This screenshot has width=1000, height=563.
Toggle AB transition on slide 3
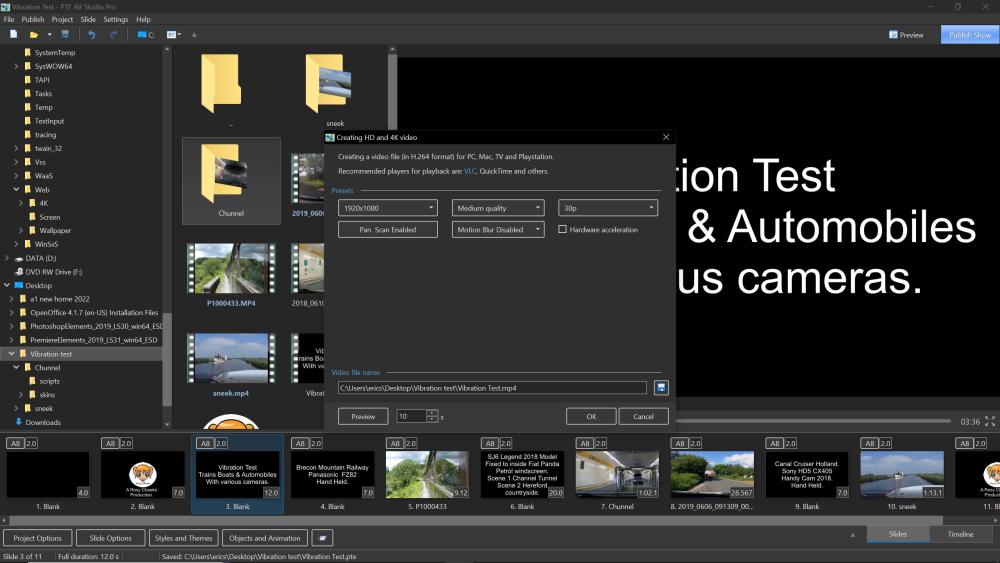(205, 443)
